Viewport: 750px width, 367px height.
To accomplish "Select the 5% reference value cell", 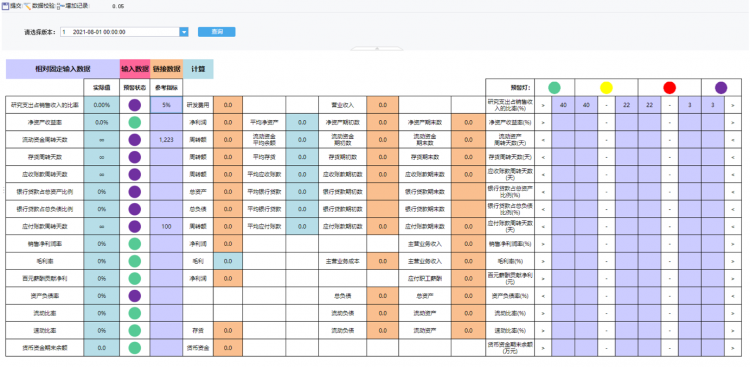I will [166, 105].
